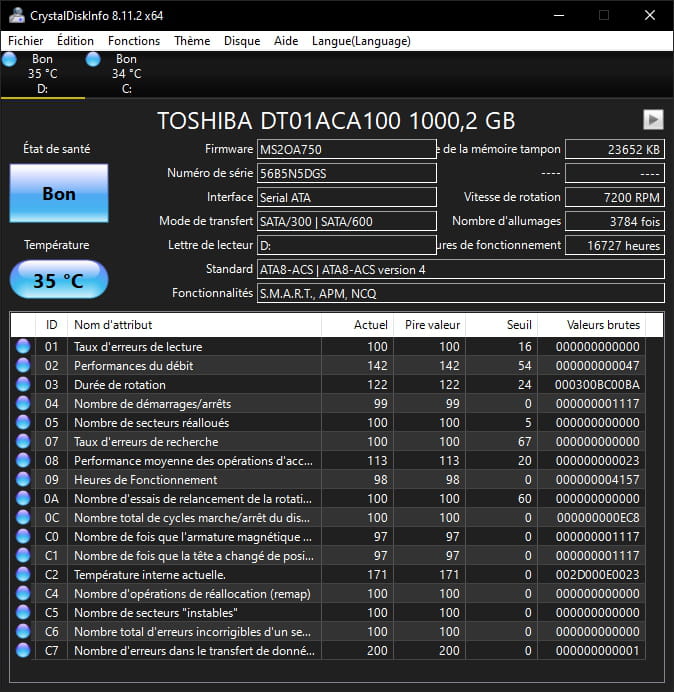Click the Fonctionnalités field S.M.A.R.T., APM, NCQ
Image resolution: width=674 pixels, height=692 pixels.
pyautogui.click(x=461, y=293)
